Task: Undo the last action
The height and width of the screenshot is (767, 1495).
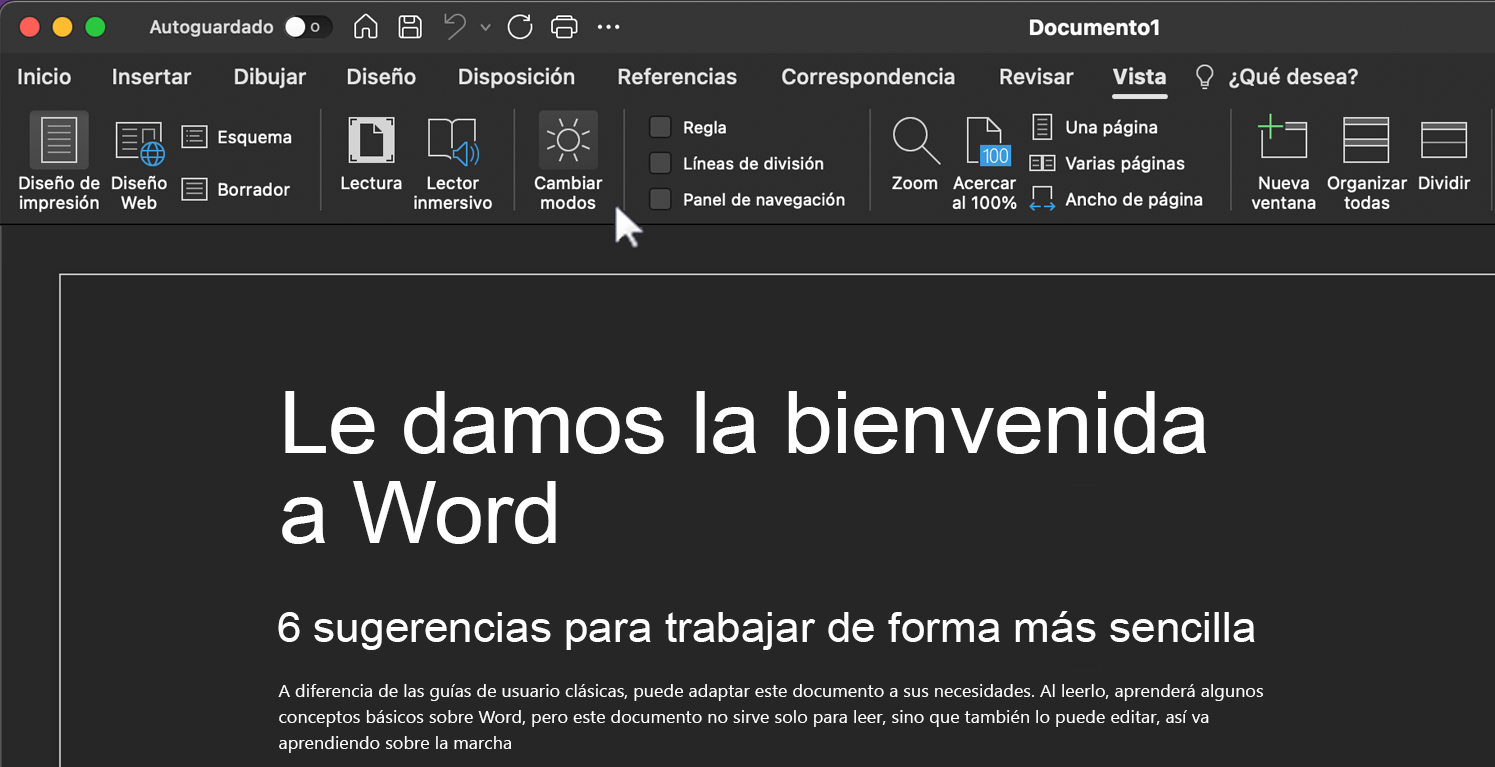Action: coord(456,27)
